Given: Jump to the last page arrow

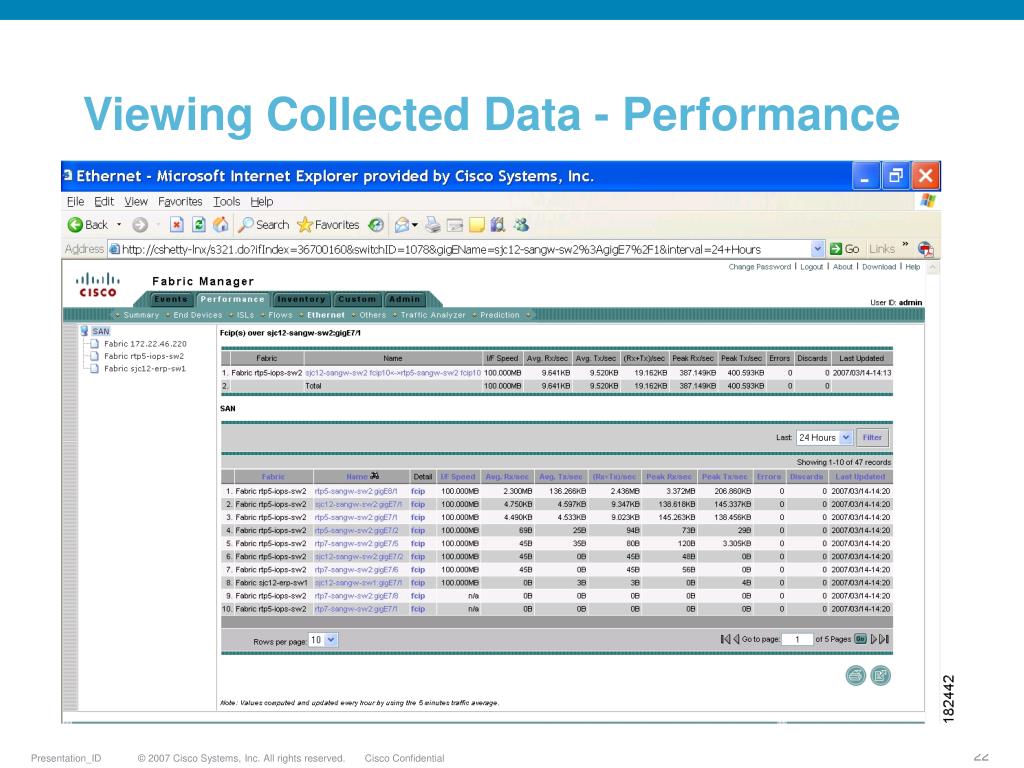Looking at the screenshot, I should pyautogui.click(x=884, y=639).
